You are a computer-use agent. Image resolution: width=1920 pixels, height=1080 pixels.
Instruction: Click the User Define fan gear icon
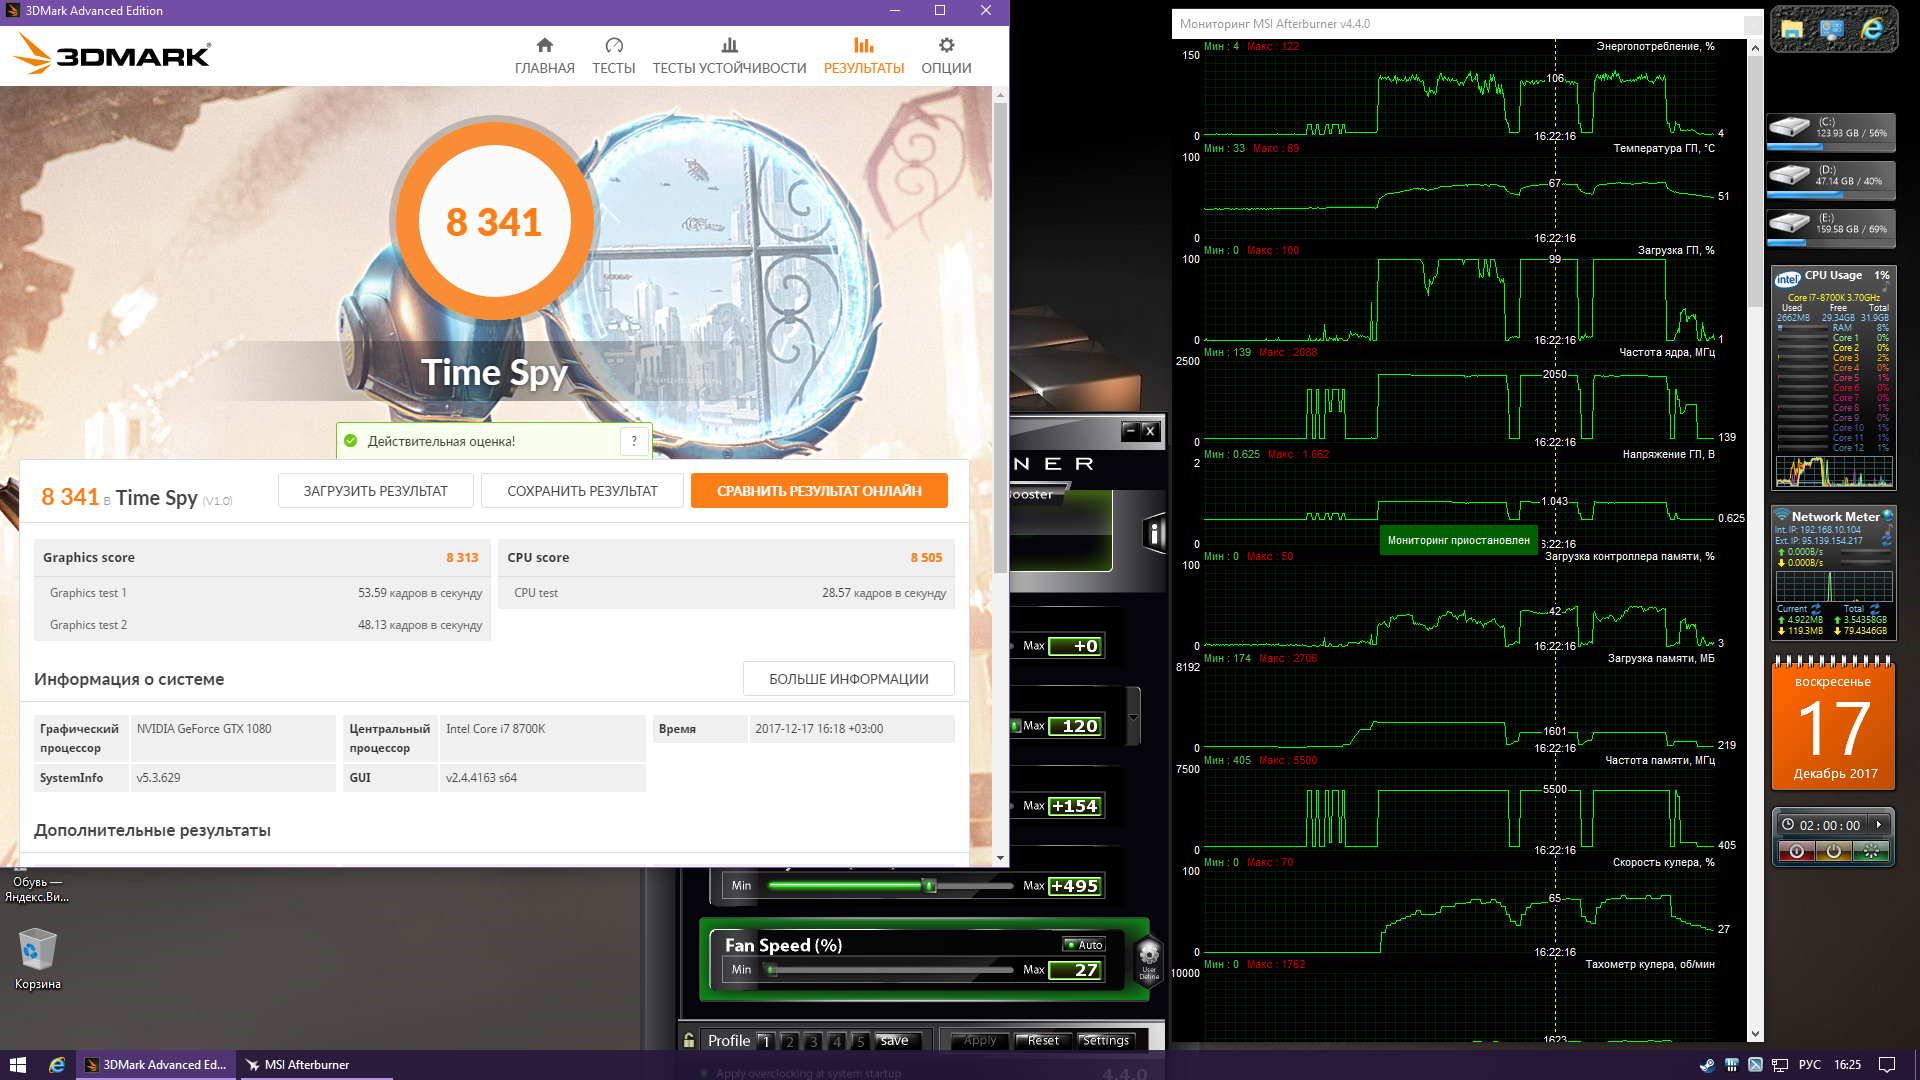tap(1149, 954)
